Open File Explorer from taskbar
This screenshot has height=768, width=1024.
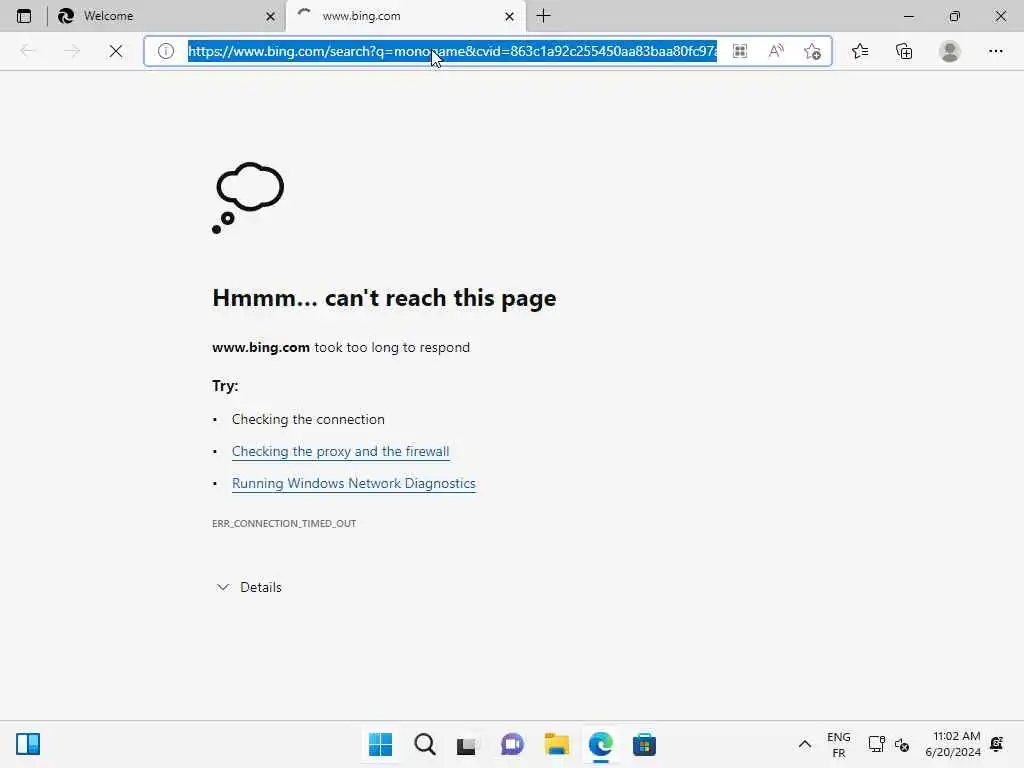pos(556,744)
